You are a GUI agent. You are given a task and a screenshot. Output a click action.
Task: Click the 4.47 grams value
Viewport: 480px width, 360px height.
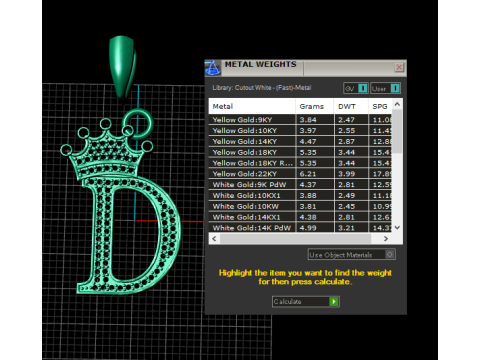pos(308,141)
